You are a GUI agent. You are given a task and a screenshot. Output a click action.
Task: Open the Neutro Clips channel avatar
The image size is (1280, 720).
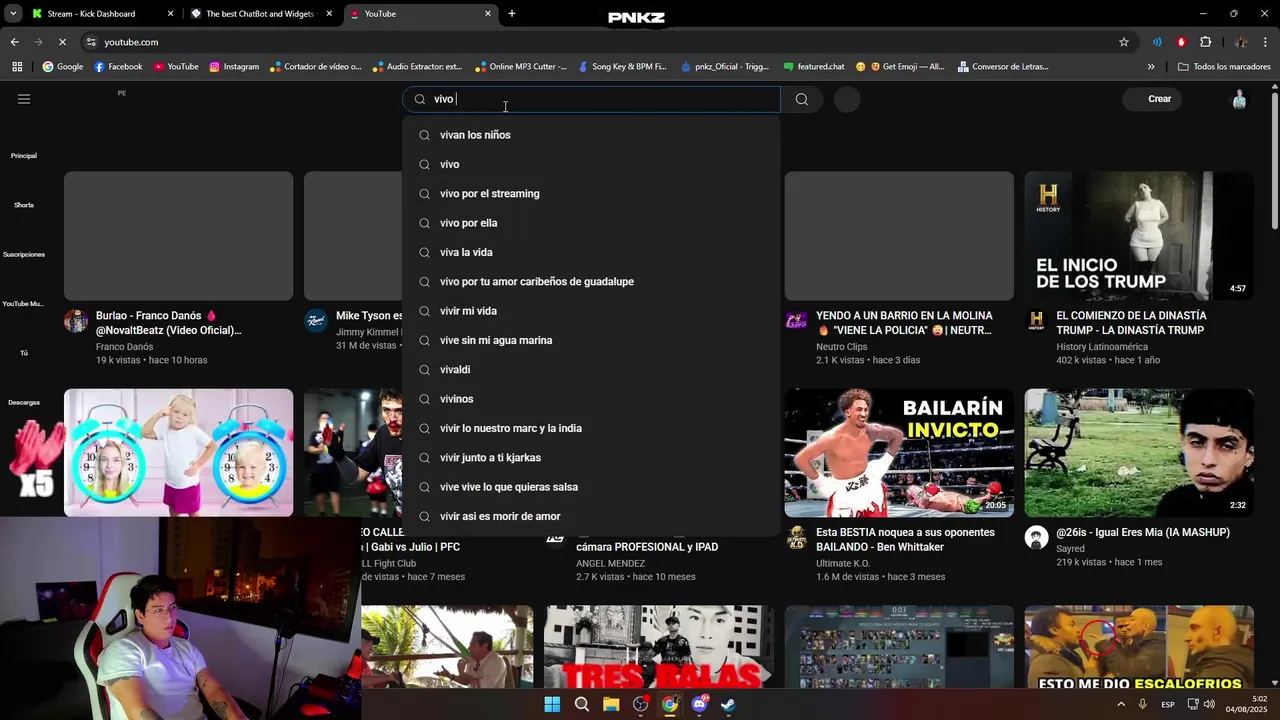click(796, 321)
